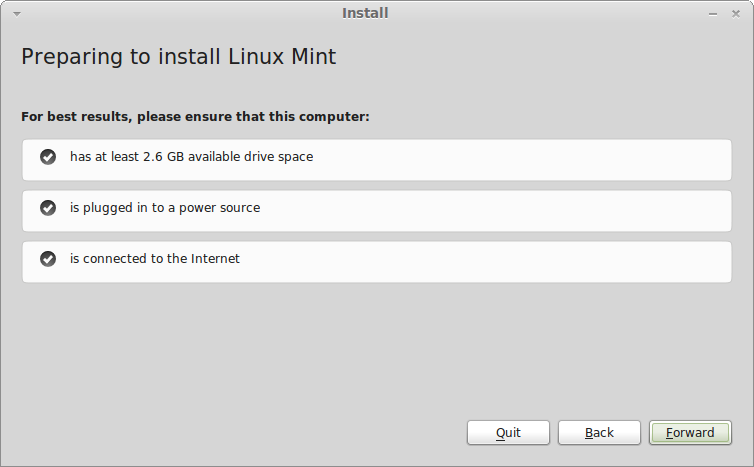Click empty title bar area left of 'Install'

(180, 13)
